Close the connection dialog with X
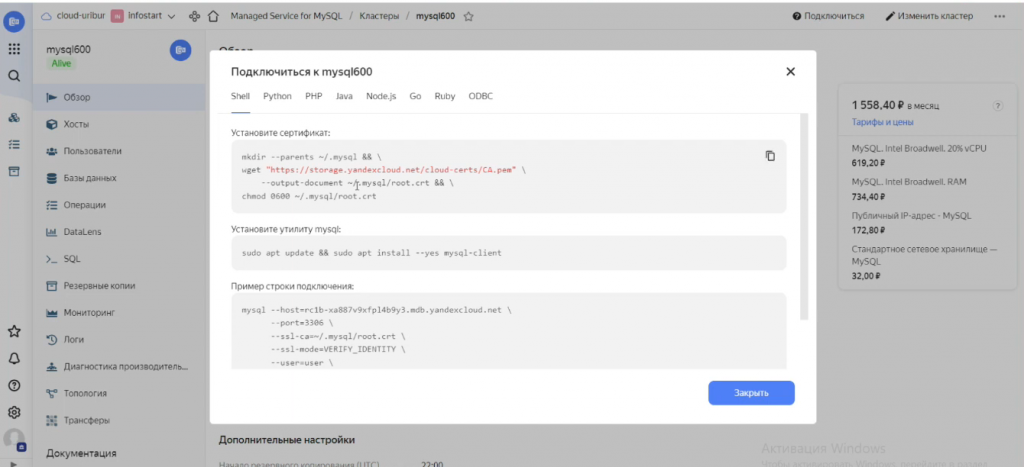Viewport: 1024px width, 467px height. [790, 72]
